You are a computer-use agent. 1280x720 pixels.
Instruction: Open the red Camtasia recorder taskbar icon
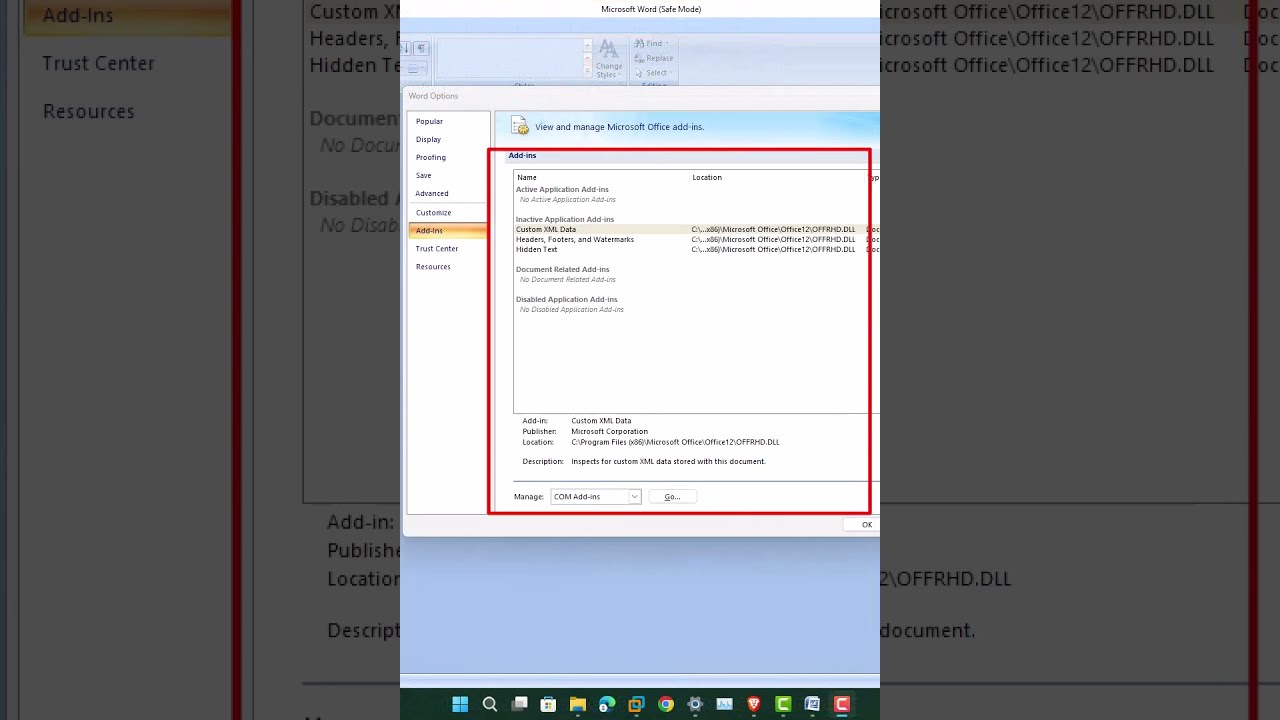[x=842, y=704]
